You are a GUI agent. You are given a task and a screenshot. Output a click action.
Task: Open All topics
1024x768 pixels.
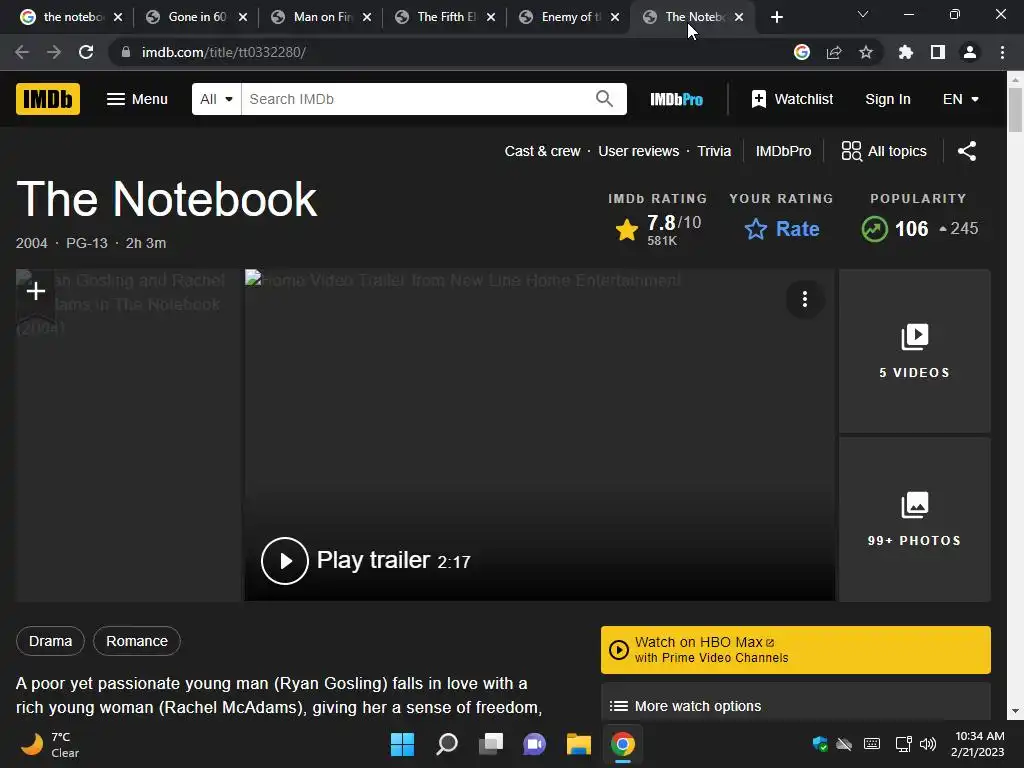point(884,152)
